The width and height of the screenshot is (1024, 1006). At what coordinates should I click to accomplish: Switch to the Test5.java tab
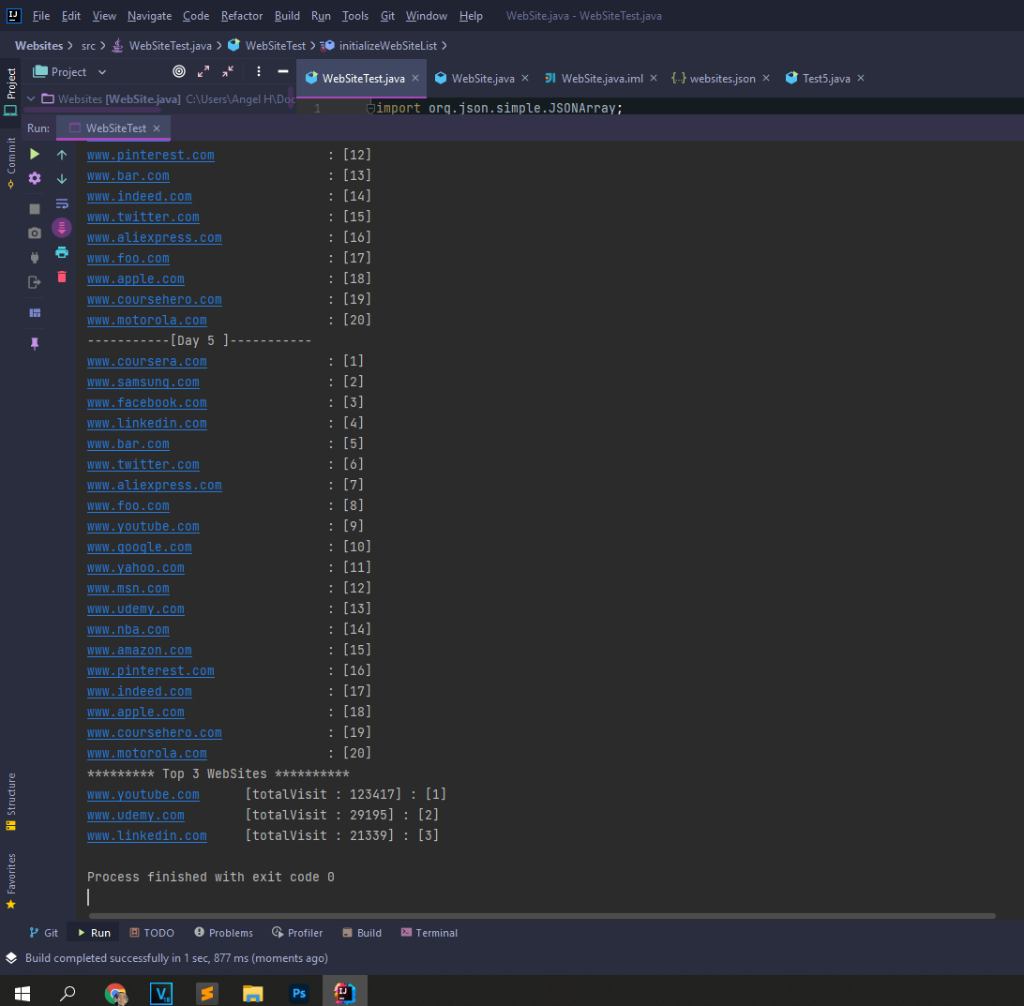pos(826,78)
